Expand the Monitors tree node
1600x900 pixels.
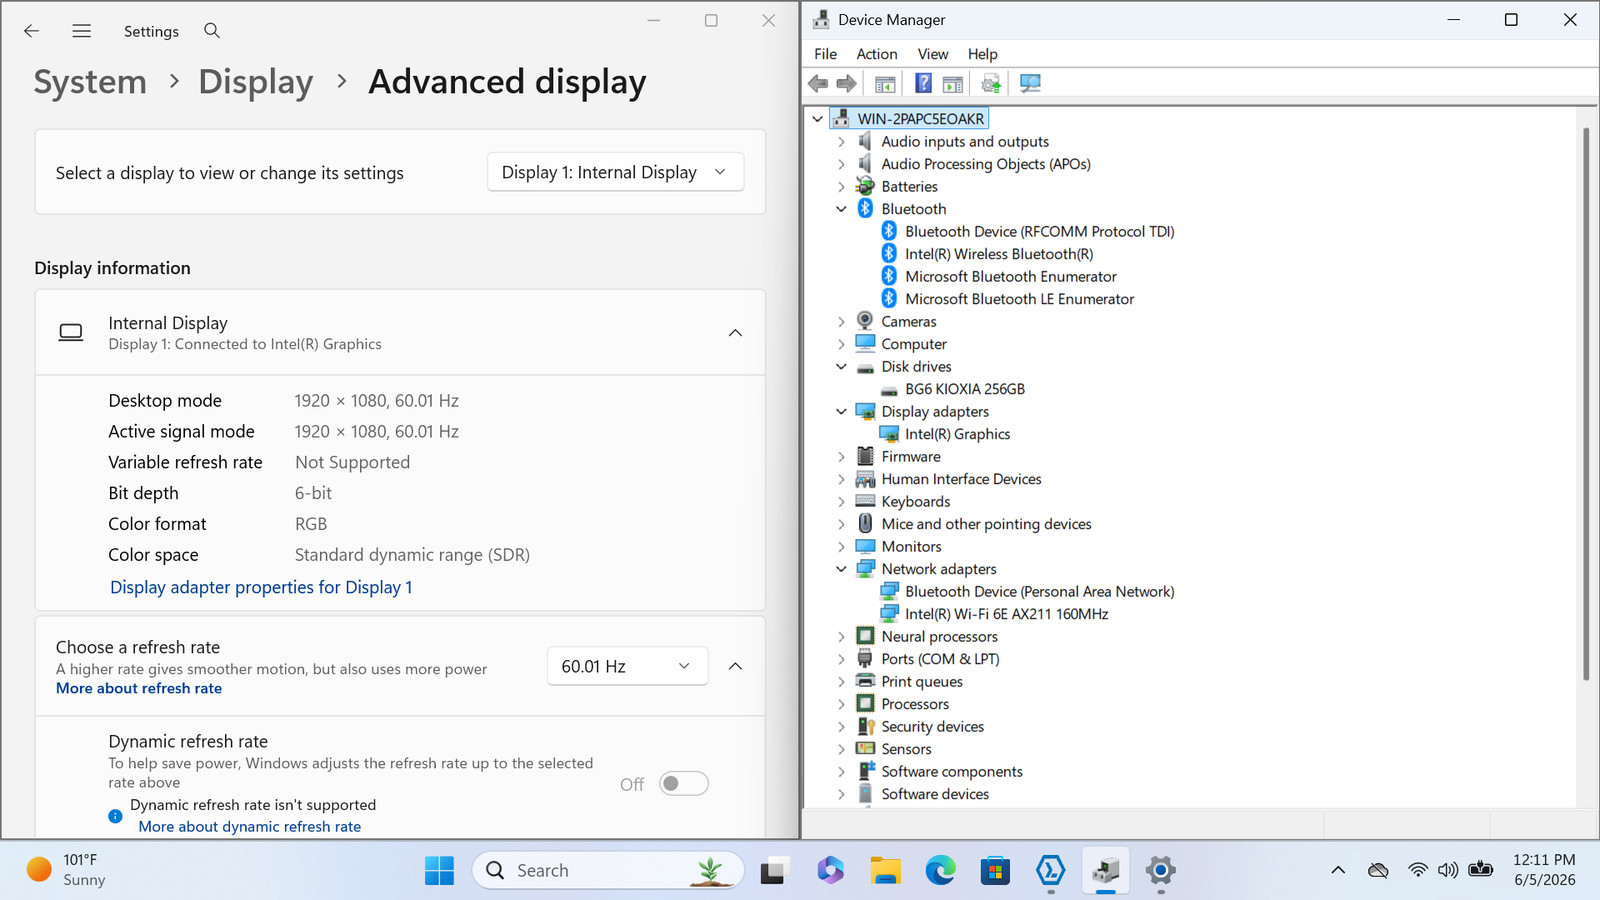pos(841,547)
